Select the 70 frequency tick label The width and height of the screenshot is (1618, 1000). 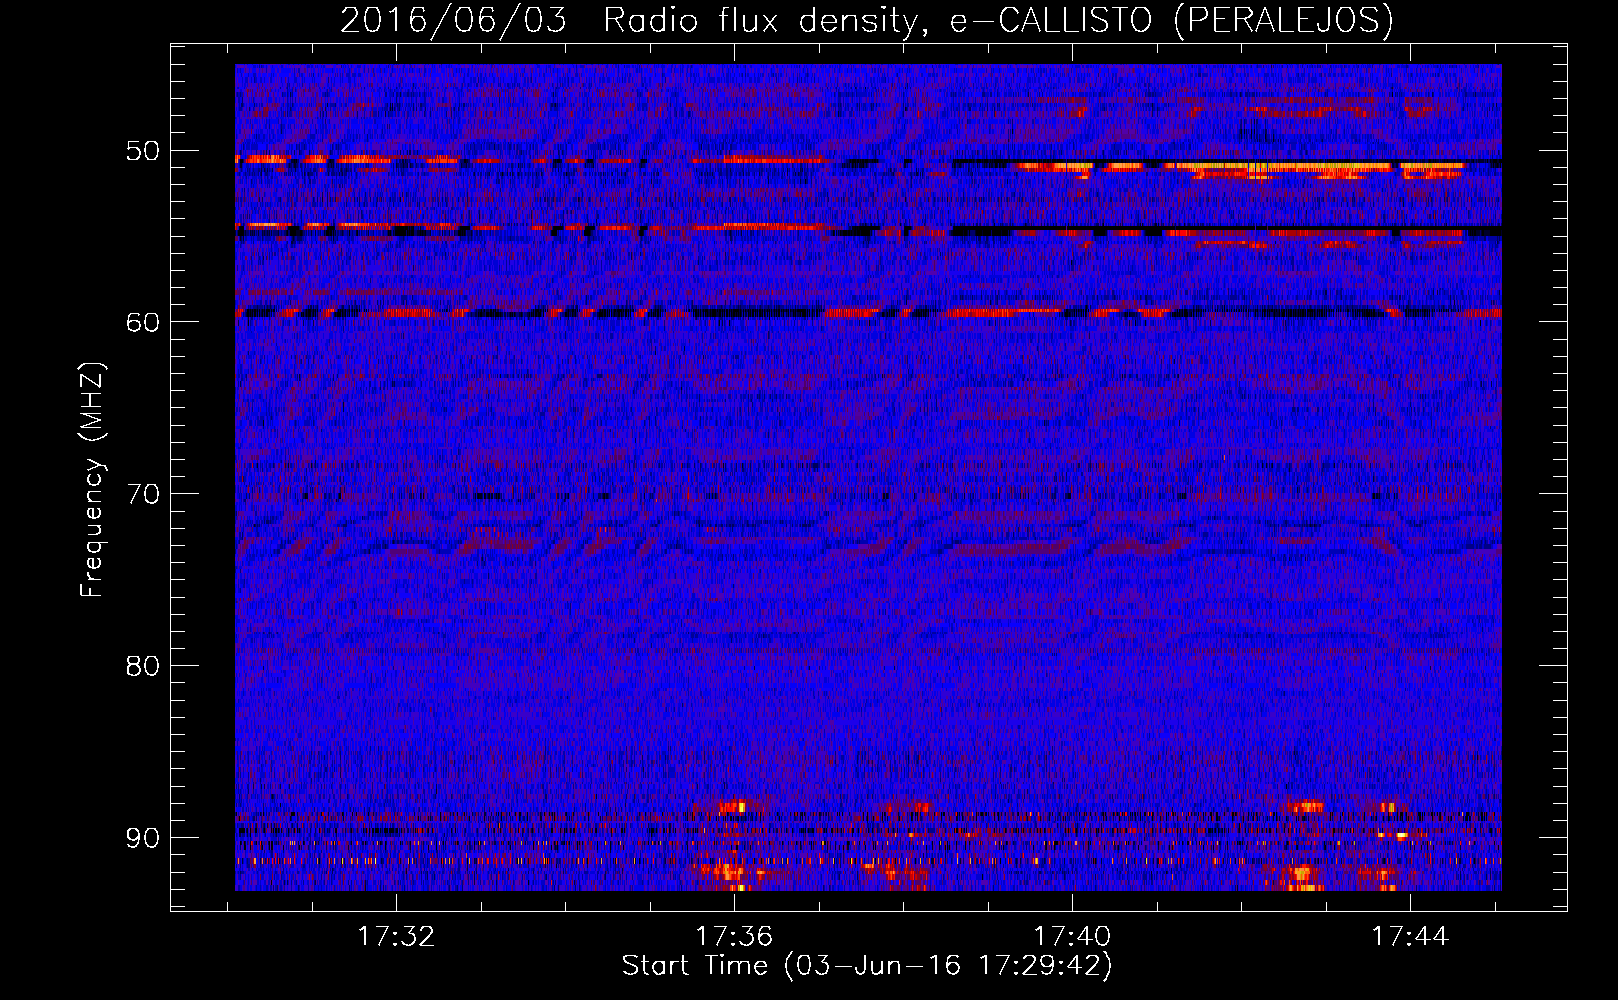pyautogui.click(x=142, y=494)
